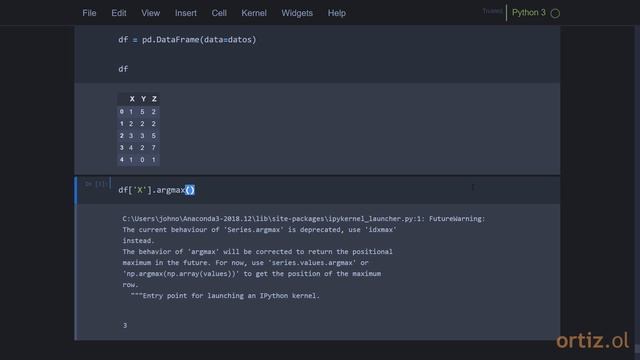Open the Insert menu
This screenshot has width=640, height=360.
[186, 13]
